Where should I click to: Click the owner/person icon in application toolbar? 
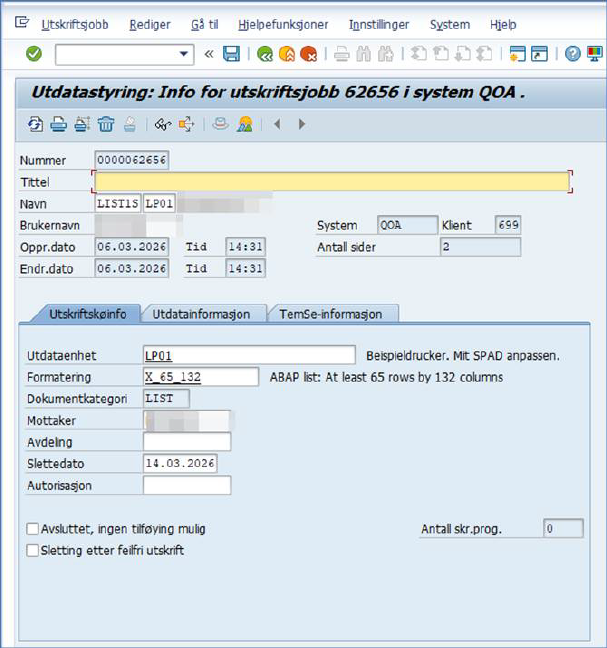(245, 124)
